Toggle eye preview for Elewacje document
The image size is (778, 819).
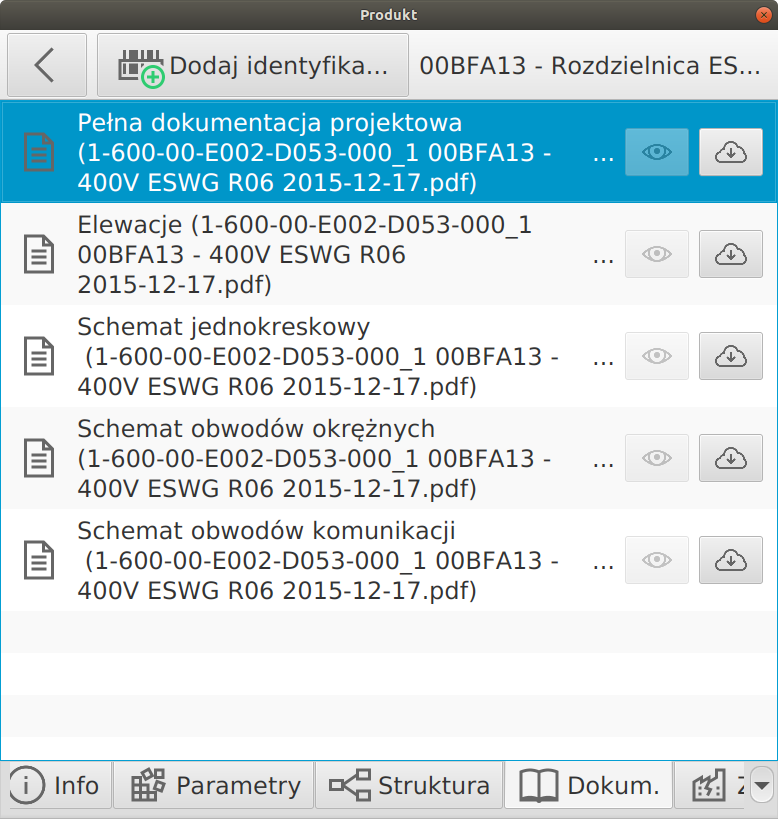click(x=656, y=255)
